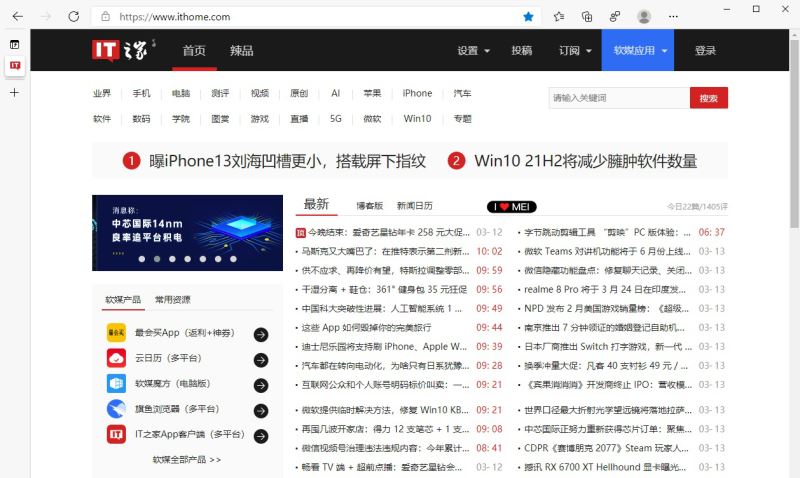
Task: Switch to the 常用资源 tab
Action: 172,299
